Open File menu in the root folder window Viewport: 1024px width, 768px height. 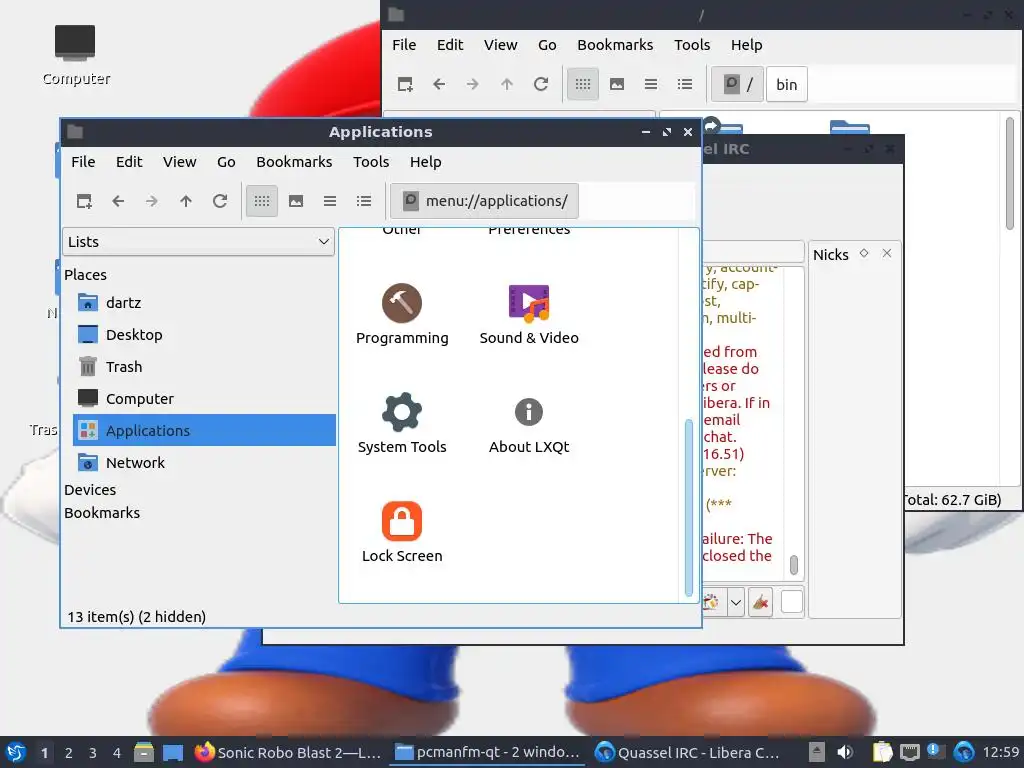click(404, 45)
